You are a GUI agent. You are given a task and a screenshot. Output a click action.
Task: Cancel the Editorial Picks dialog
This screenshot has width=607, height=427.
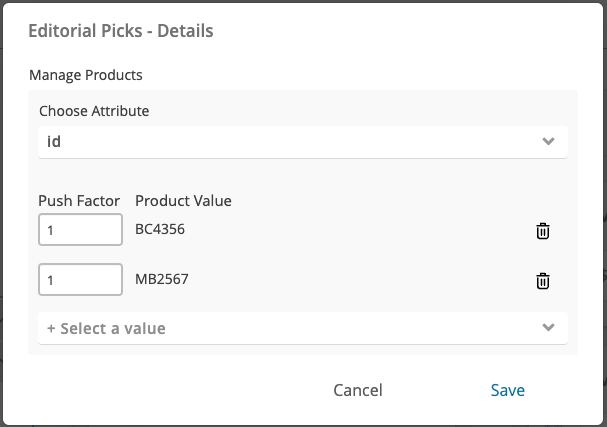coord(358,390)
